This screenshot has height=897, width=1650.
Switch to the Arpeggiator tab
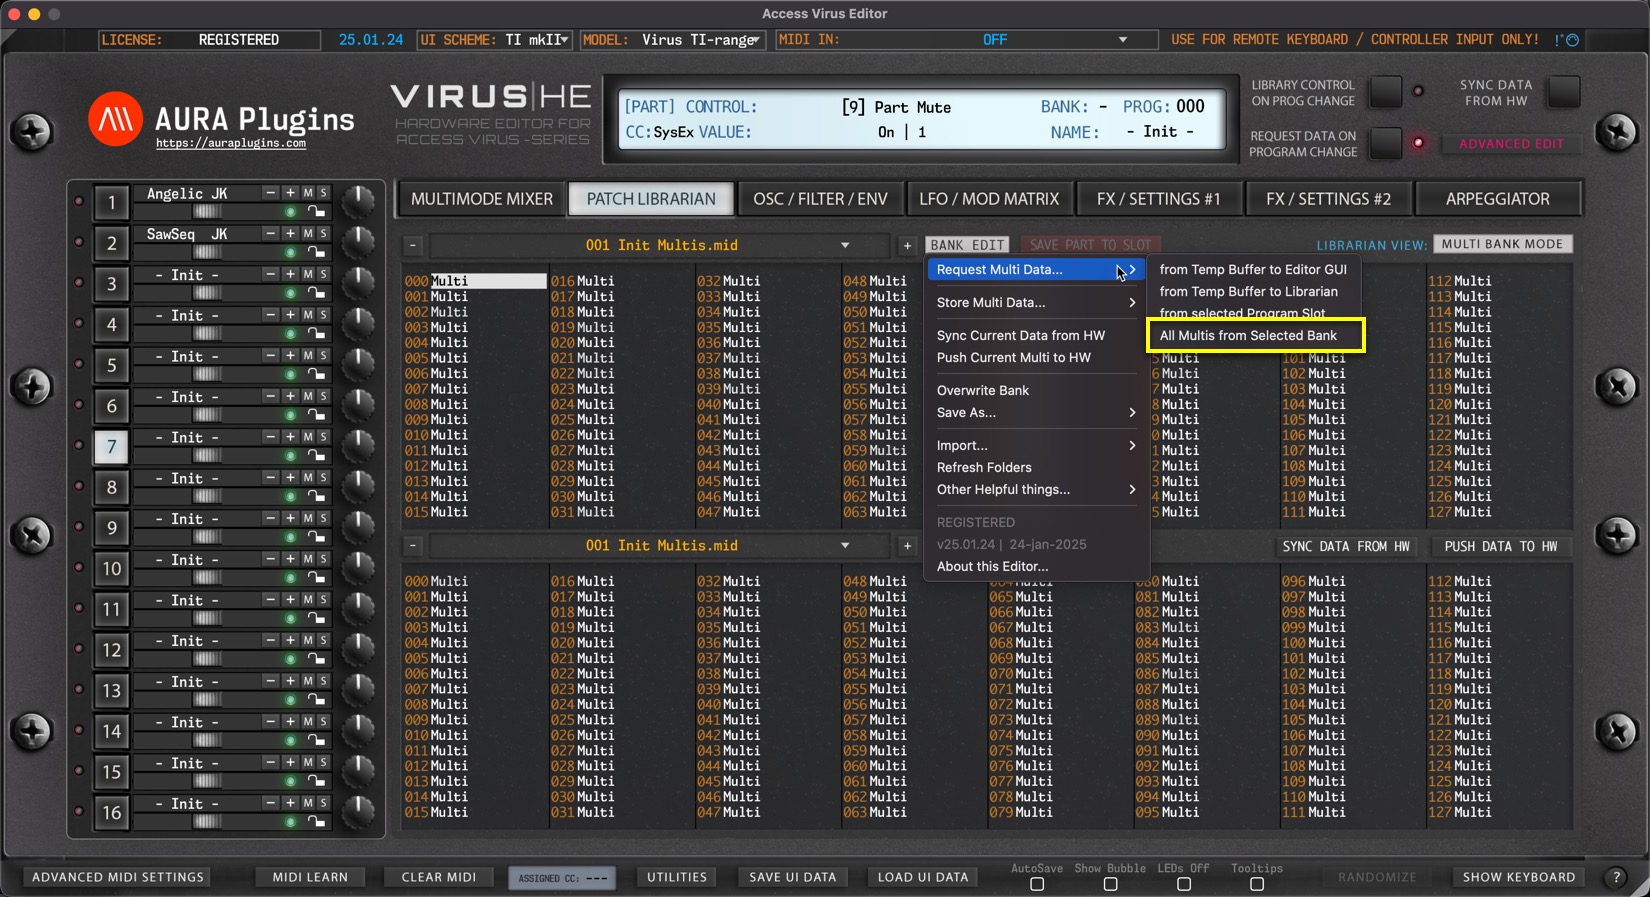pos(1497,199)
